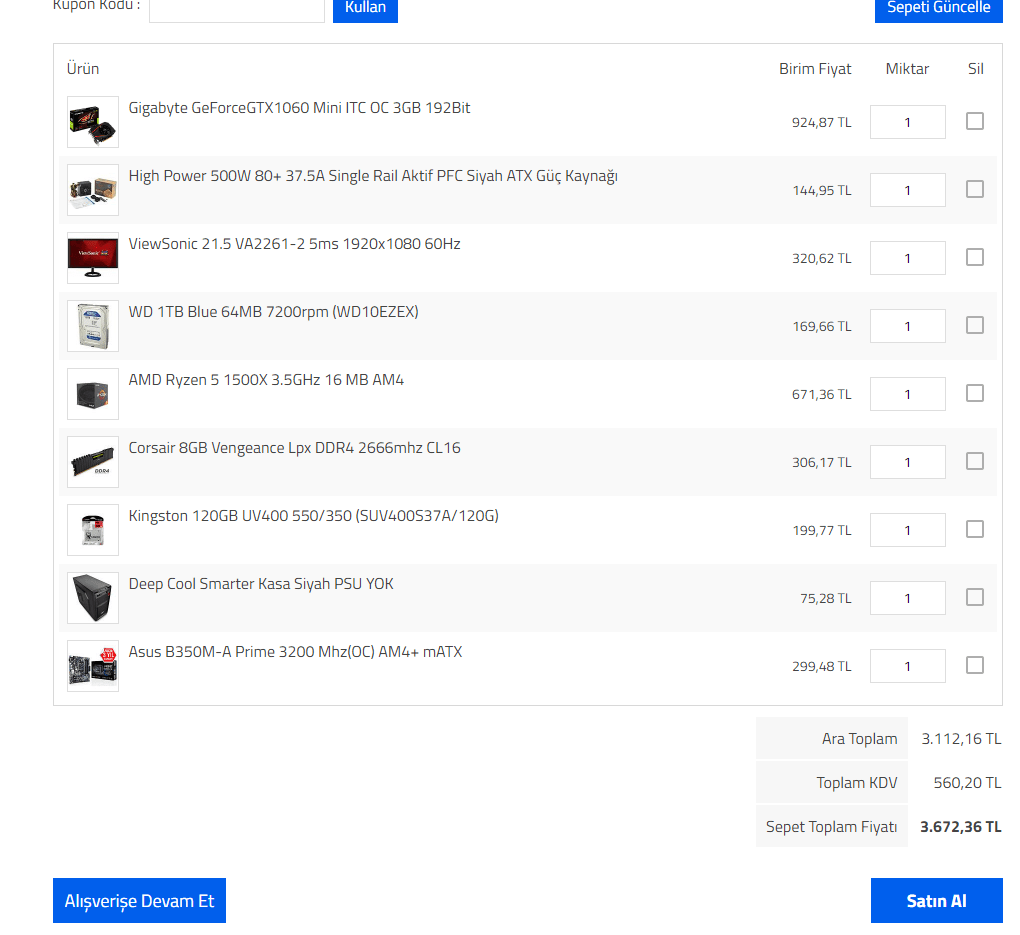Image resolution: width=1020 pixels, height=935 pixels.
Task: Open High Power 500W 80+ product link
Action: pos(373,176)
